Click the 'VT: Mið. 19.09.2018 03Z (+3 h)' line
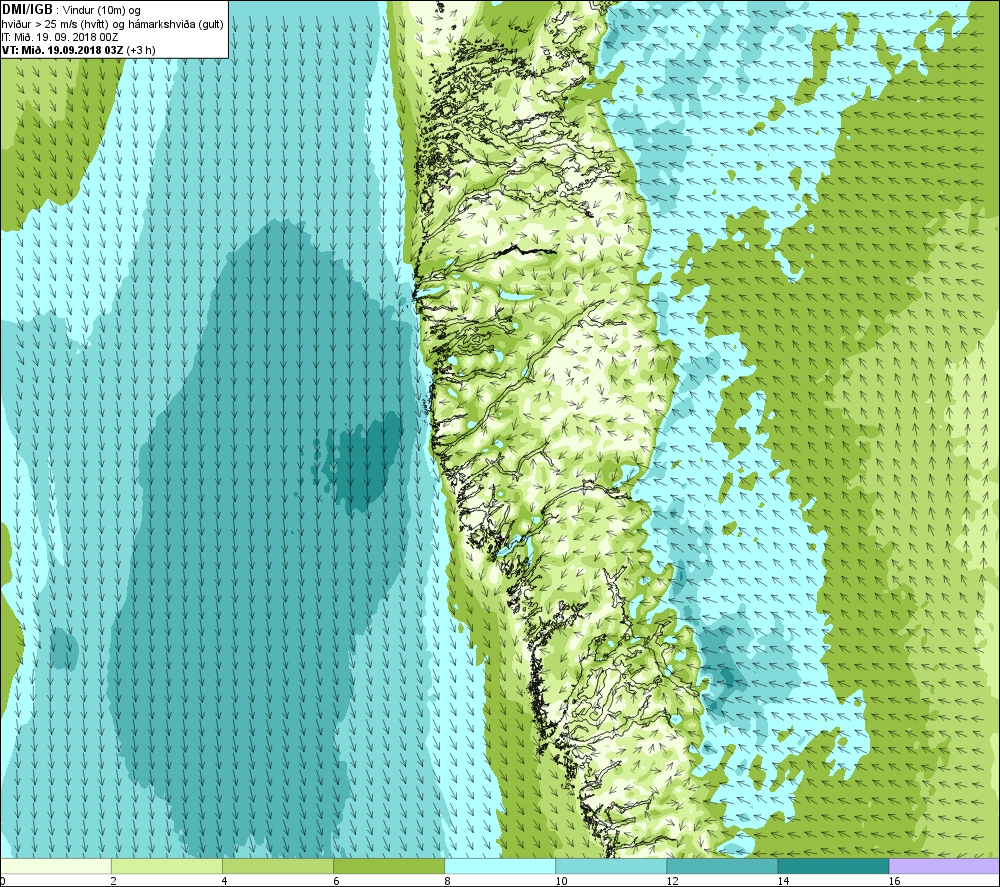 [x=78, y=50]
